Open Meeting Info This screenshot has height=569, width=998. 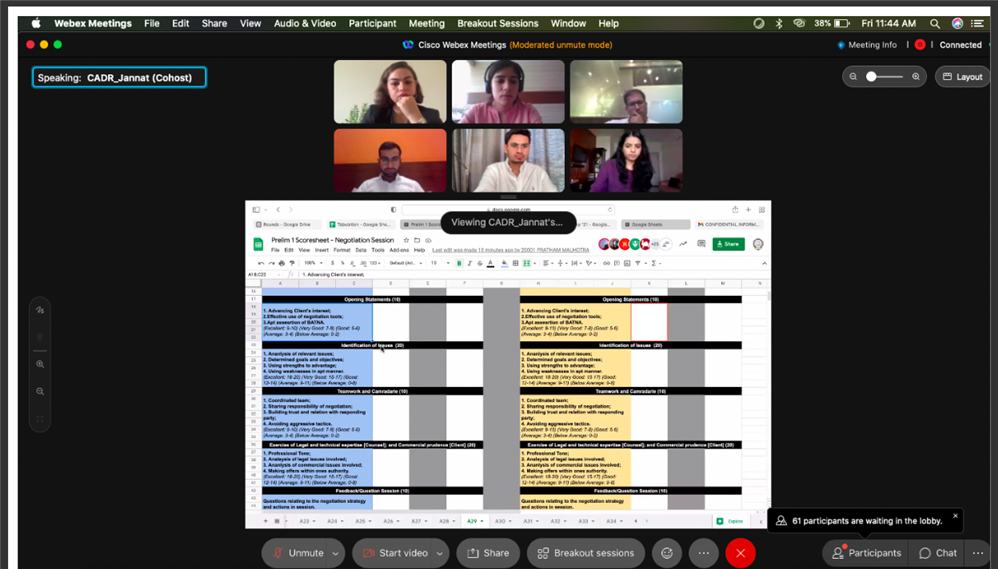click(867, 45)
